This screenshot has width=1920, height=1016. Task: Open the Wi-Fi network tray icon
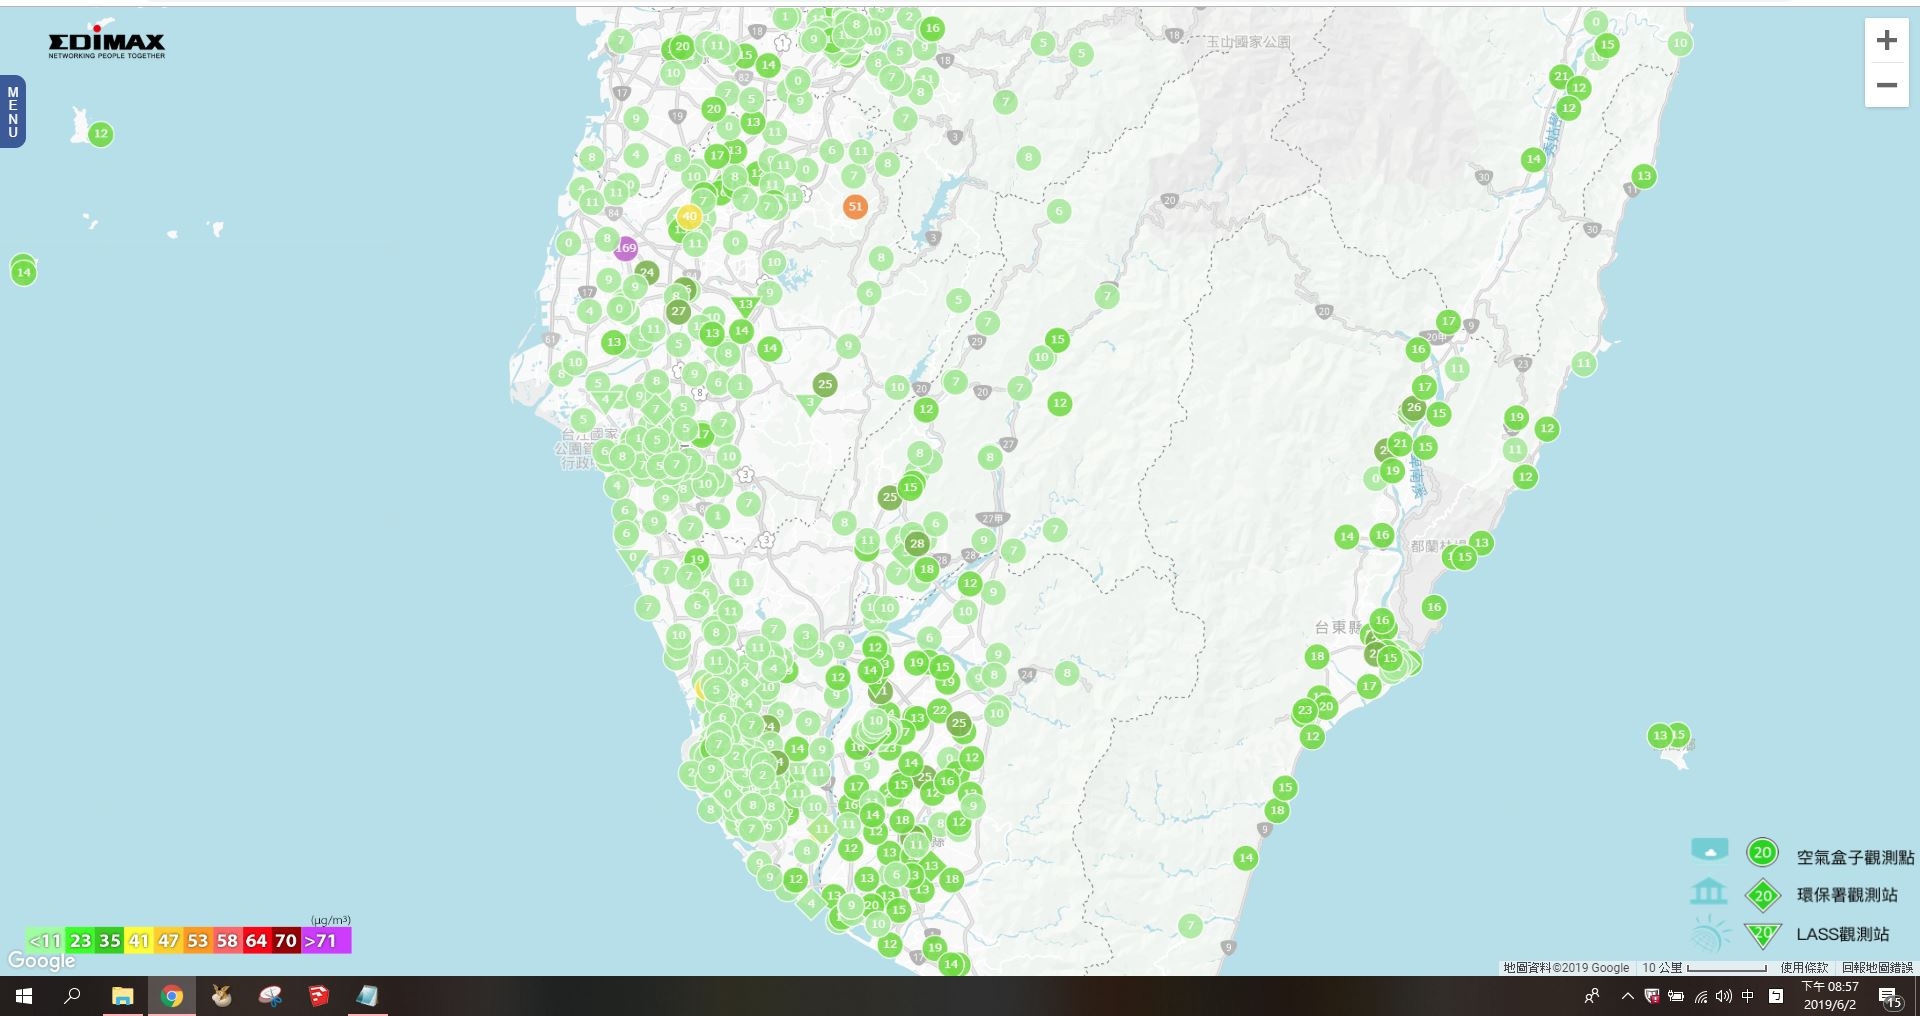pyautogui.click(x=1700, y=996)
